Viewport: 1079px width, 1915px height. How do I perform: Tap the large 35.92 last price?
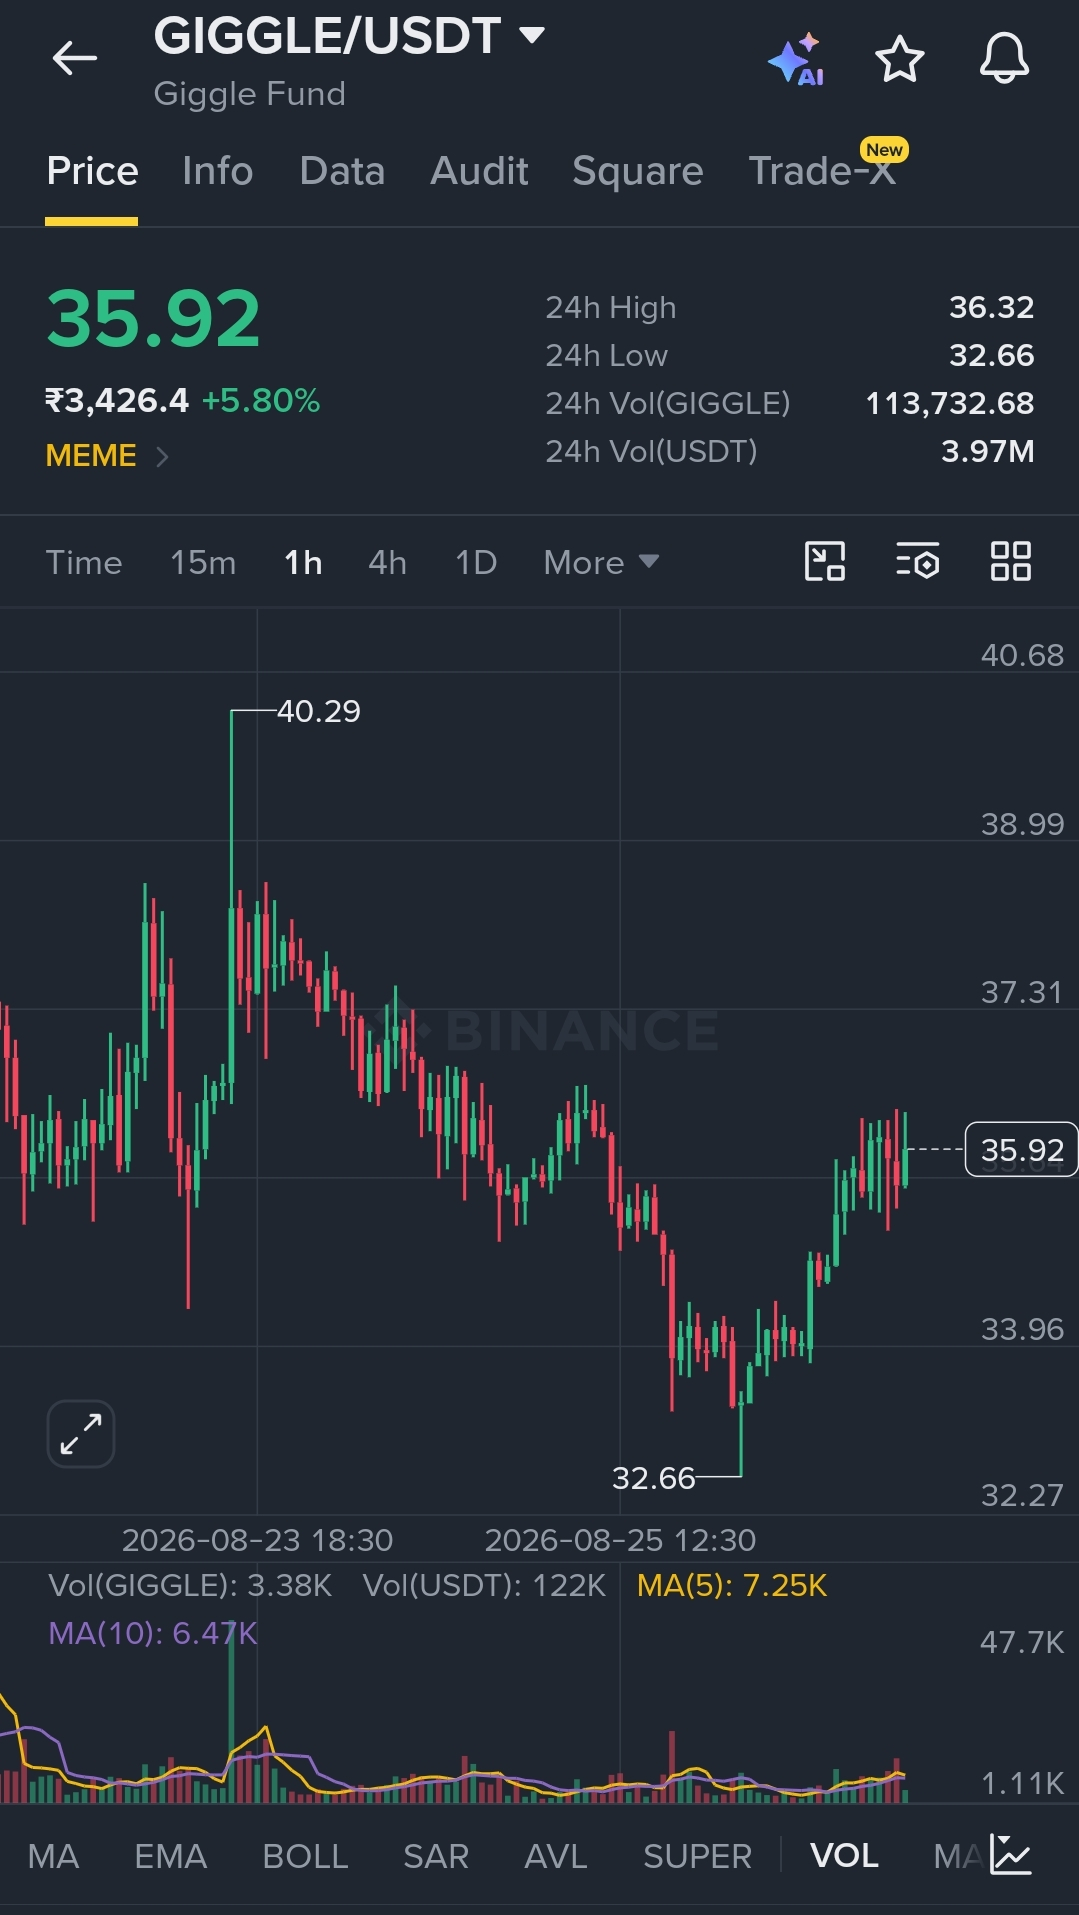click(153, 319)
